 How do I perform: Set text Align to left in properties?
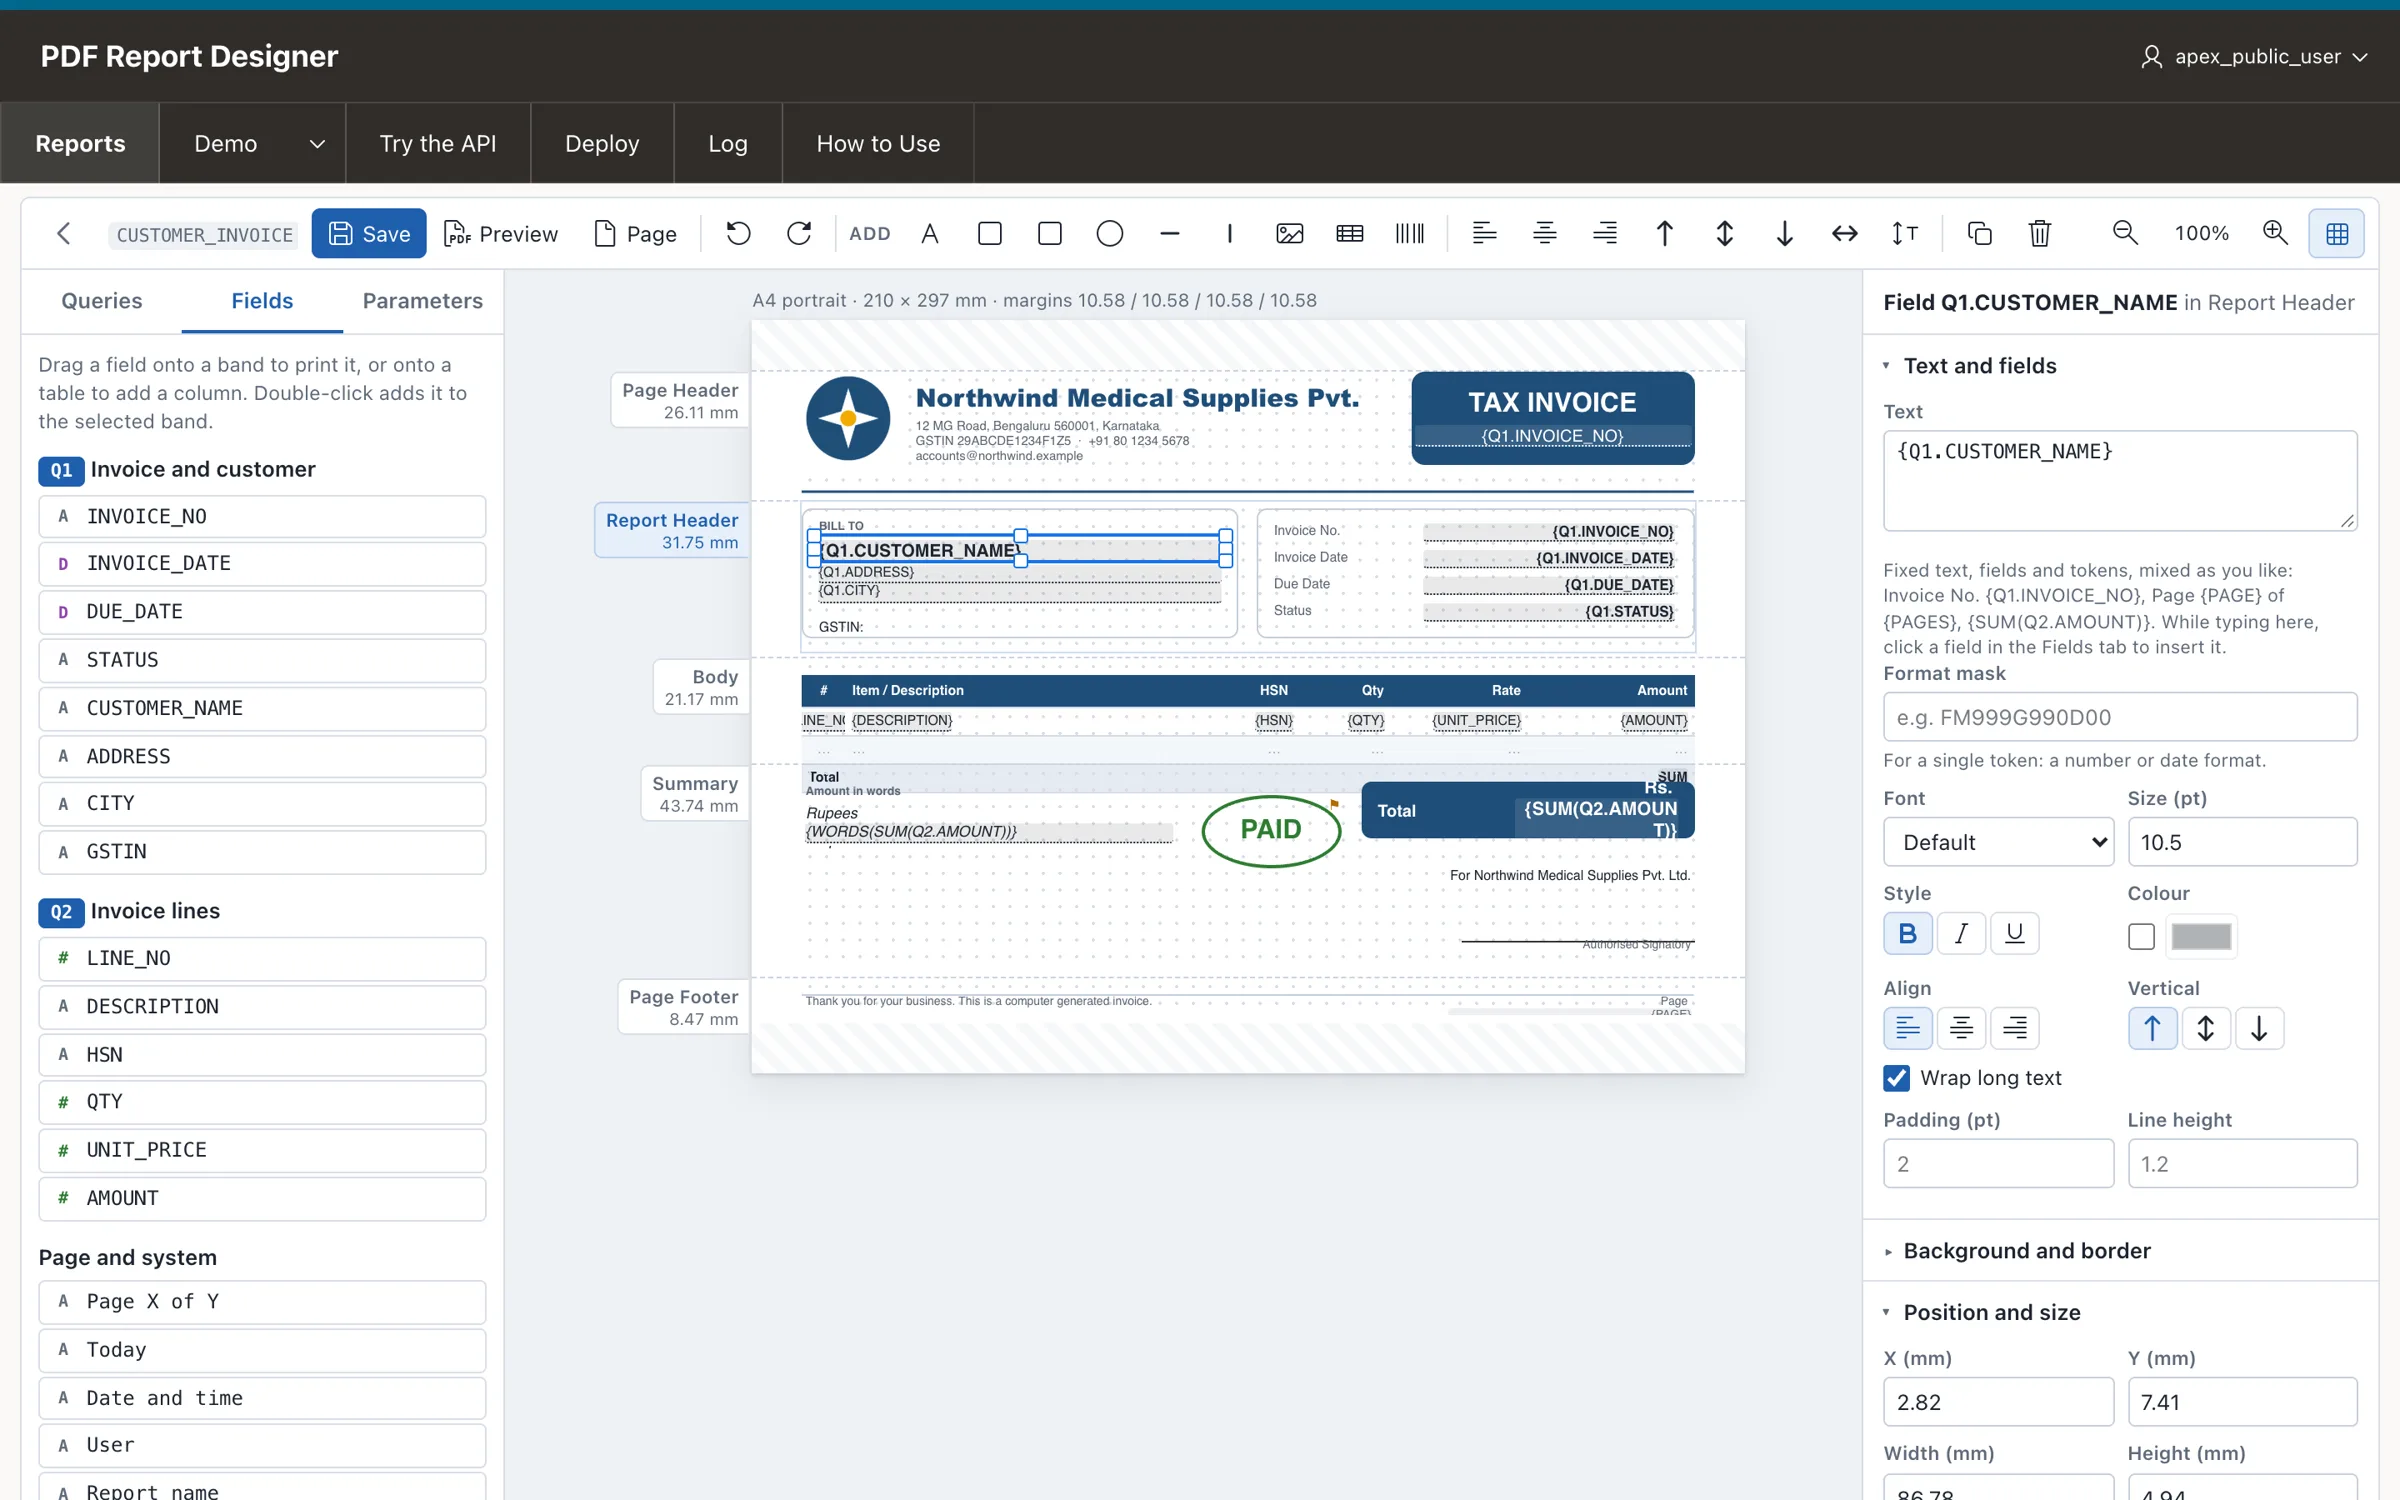click(x=1907, y=1028)
